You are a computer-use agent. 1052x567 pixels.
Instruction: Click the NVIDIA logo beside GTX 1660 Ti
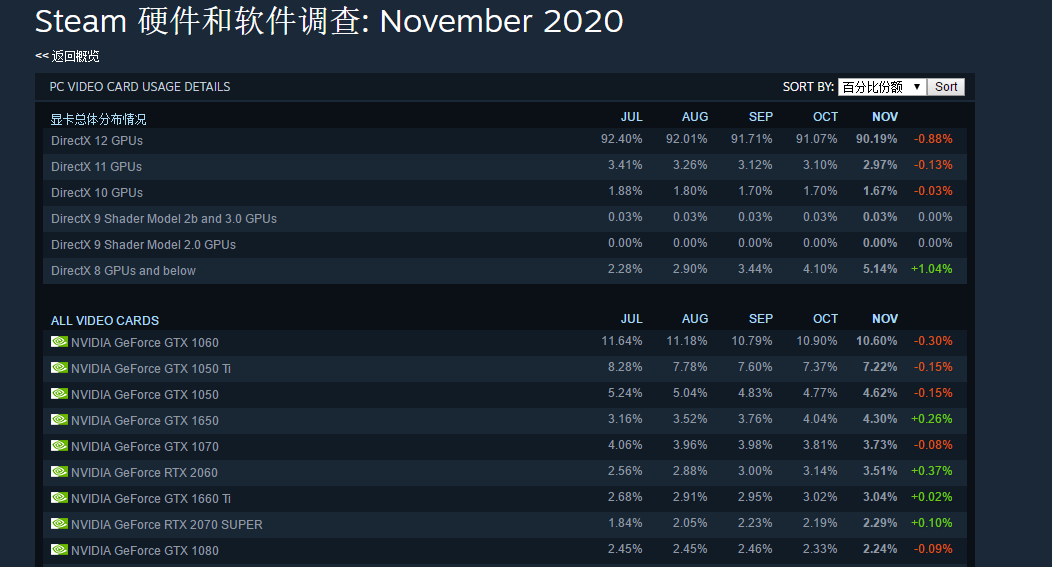[59, 498]
